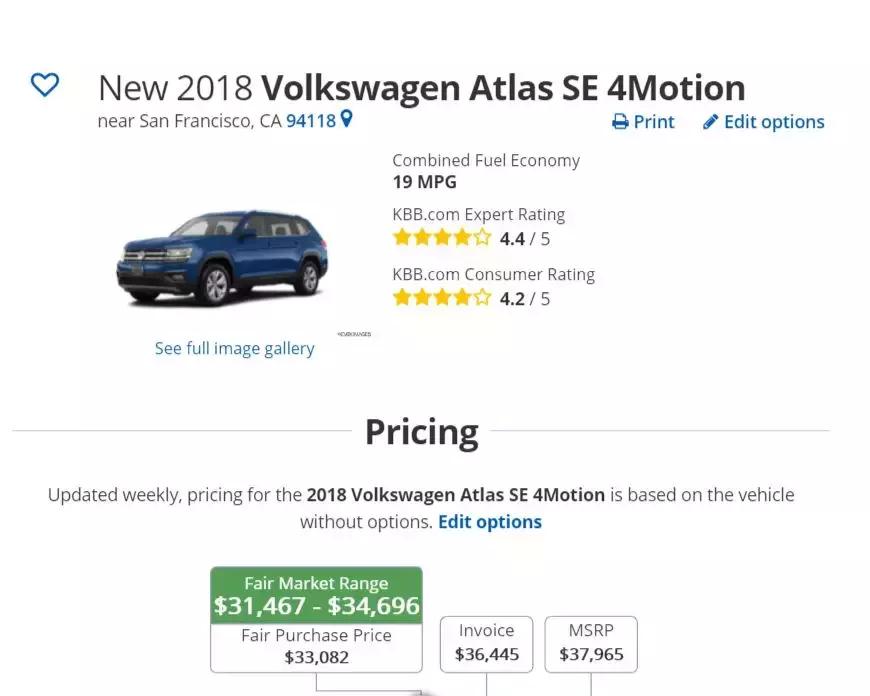This screenshot has height=696, width=870.
Task: Click the Fair Purchase Price $33,082 box
Action: pyautogui.click(x=316, y=647)
